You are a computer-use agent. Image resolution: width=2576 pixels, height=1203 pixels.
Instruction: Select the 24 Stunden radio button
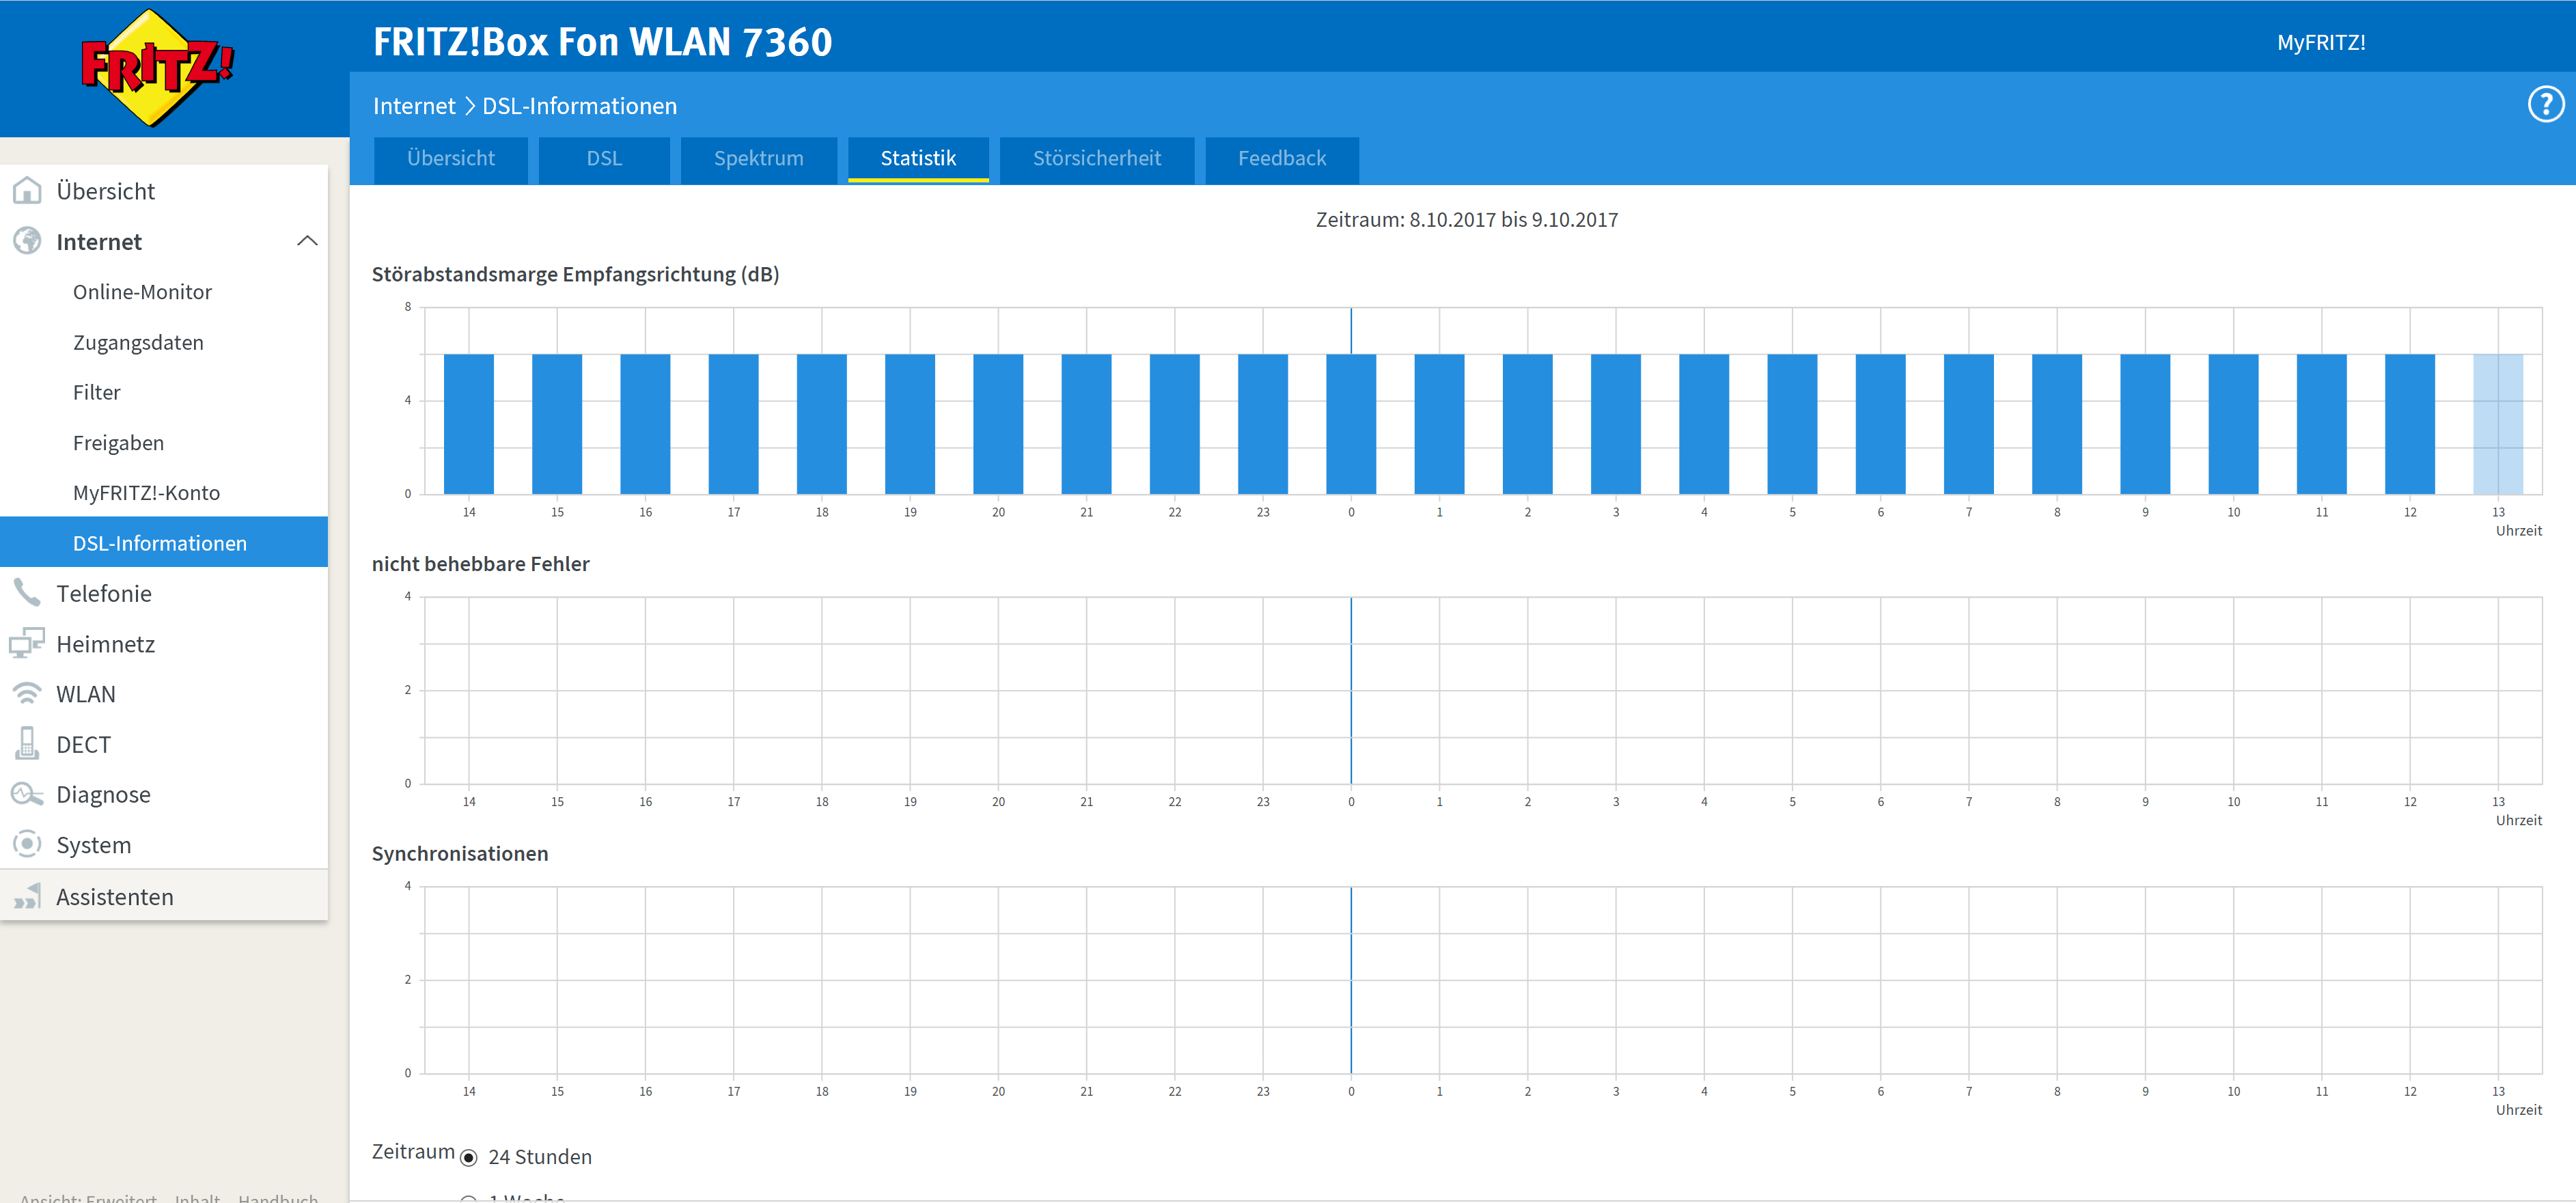(469, 1157)
